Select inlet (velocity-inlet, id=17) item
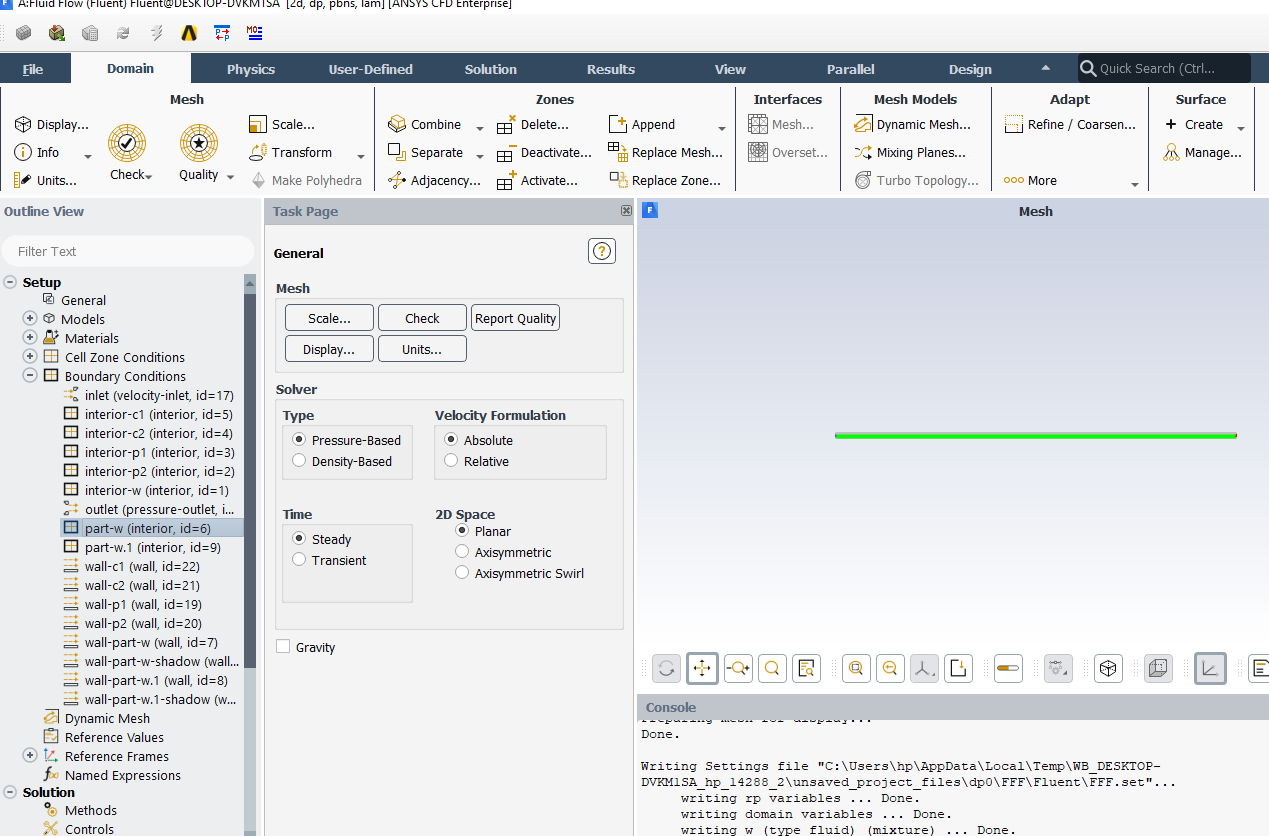 [x=148, y=395]
